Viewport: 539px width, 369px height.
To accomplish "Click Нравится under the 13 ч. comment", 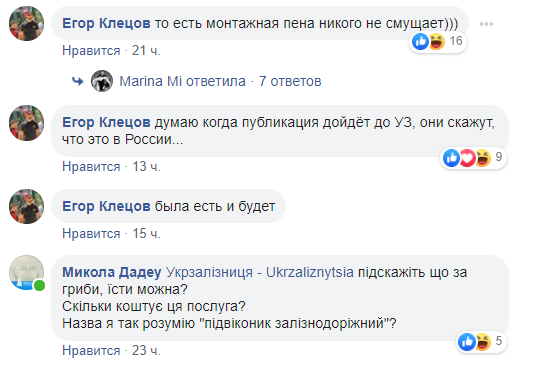I will click(x=91, y=166).
